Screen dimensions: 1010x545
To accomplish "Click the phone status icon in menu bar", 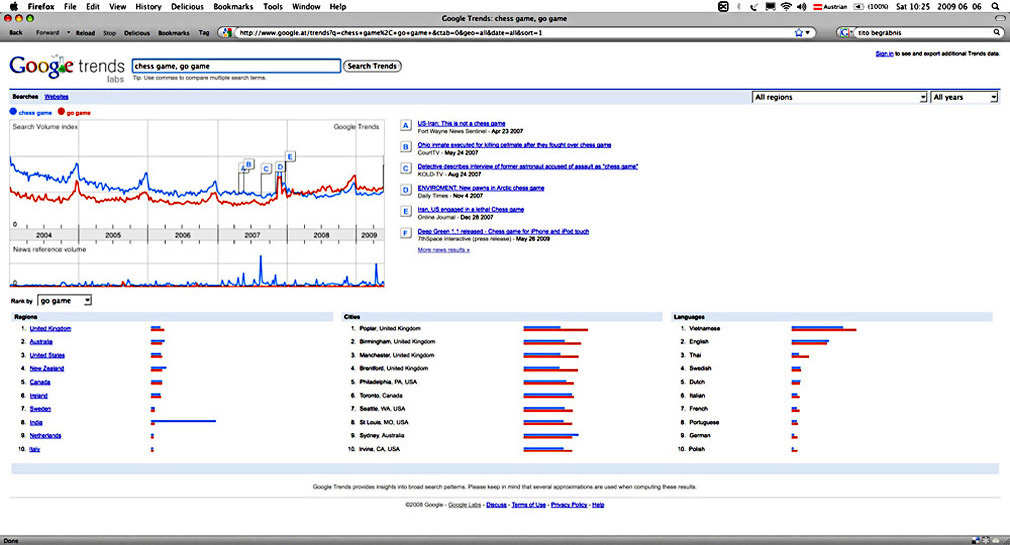I will 754,6.
